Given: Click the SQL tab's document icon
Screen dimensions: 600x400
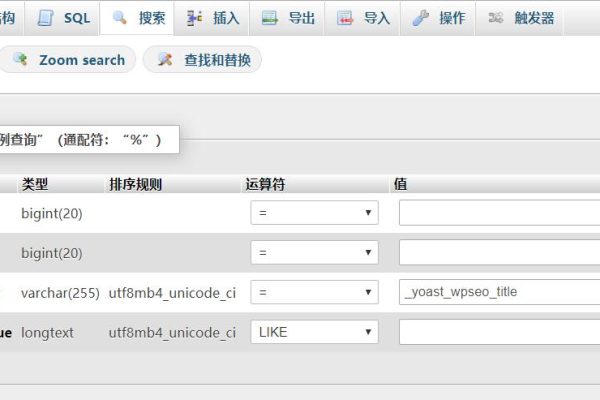Looking at the screenshot, I should click(x=46, y=18).
